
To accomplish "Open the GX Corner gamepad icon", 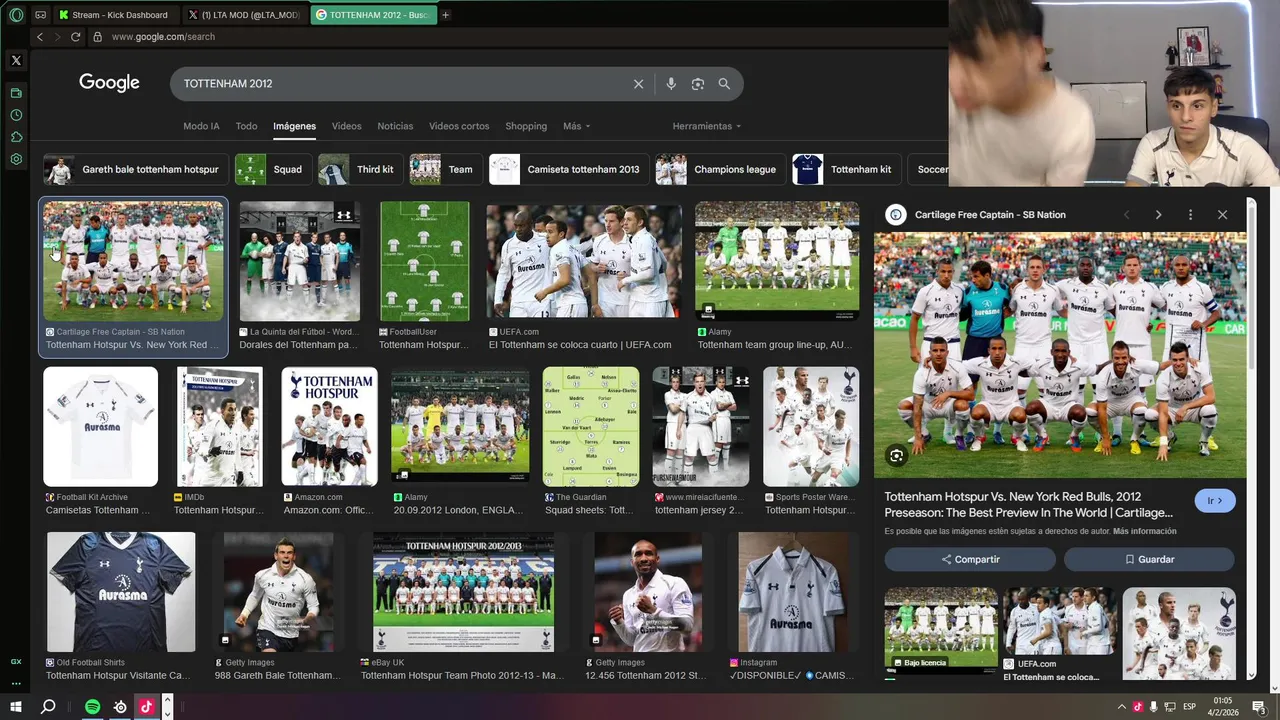I will point(41,15).
